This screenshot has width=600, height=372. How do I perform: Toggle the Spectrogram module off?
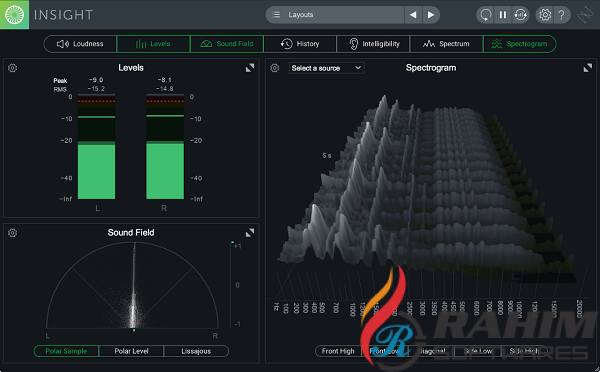pyautogui.click(x=520, y=44)
